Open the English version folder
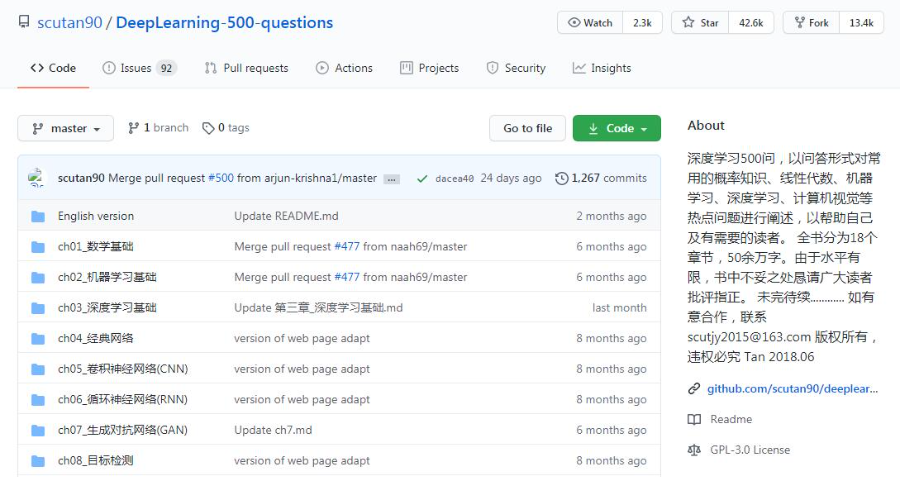This screenshot has width=900, height=477. (96, 216)
